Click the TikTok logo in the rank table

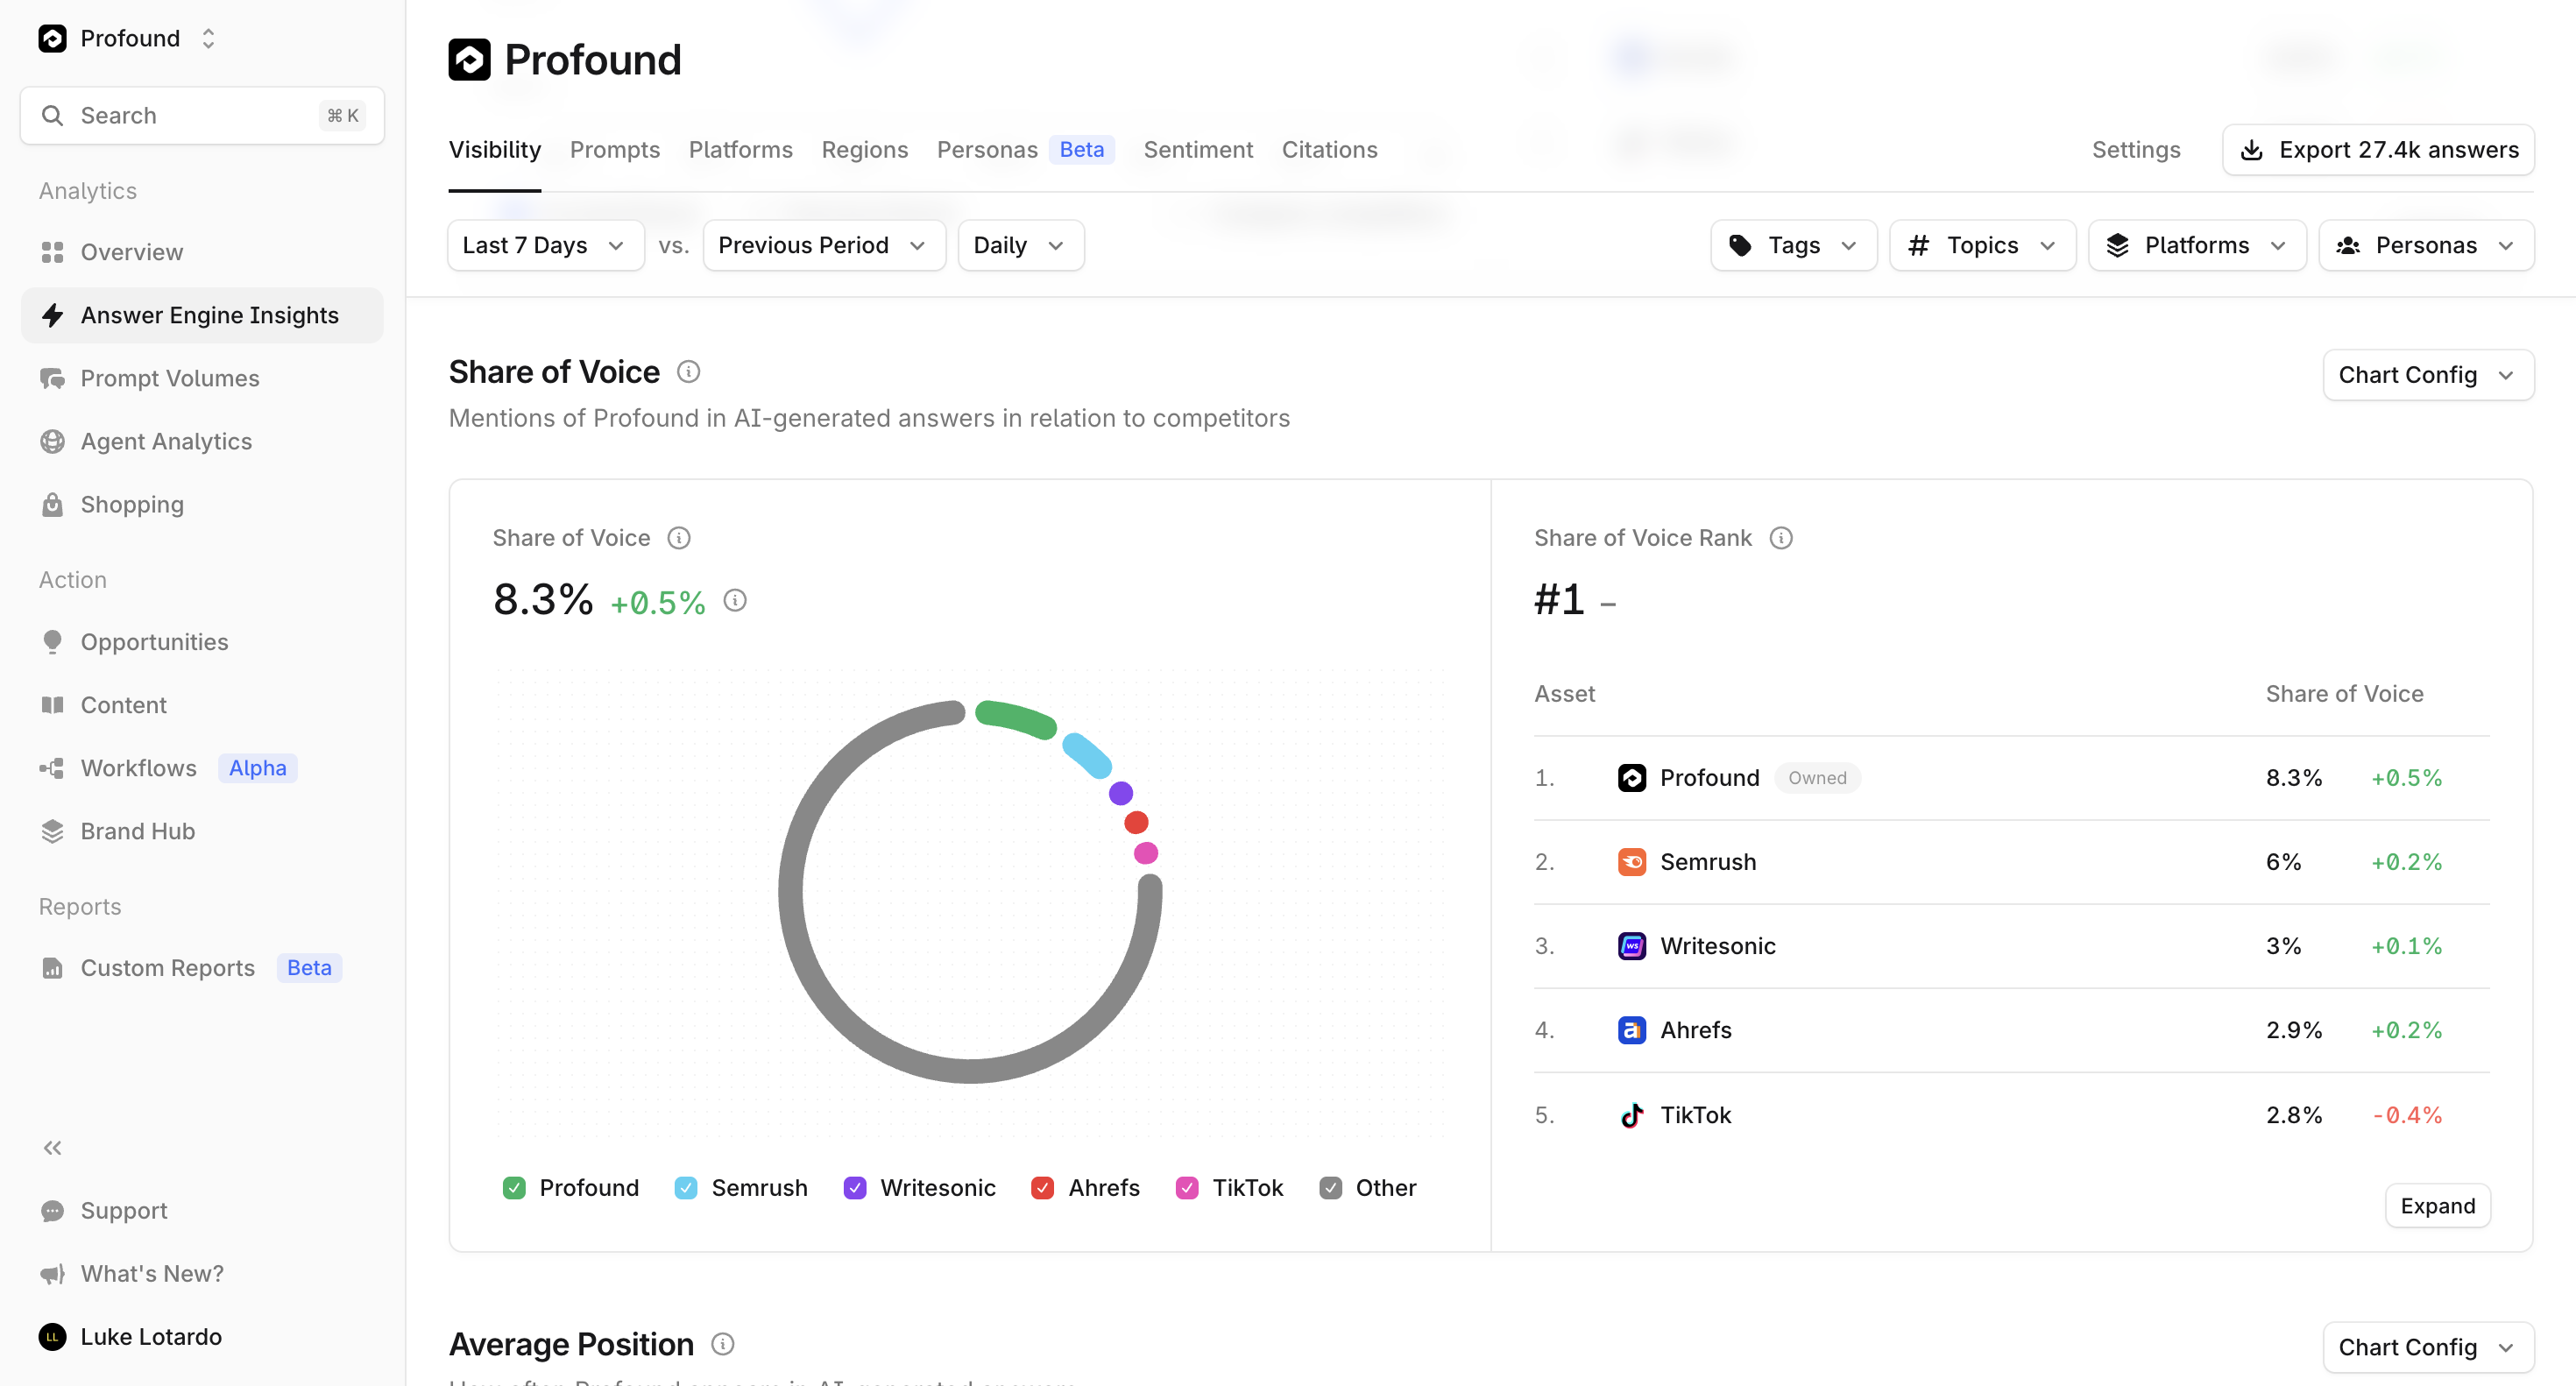[1632, 1115]
